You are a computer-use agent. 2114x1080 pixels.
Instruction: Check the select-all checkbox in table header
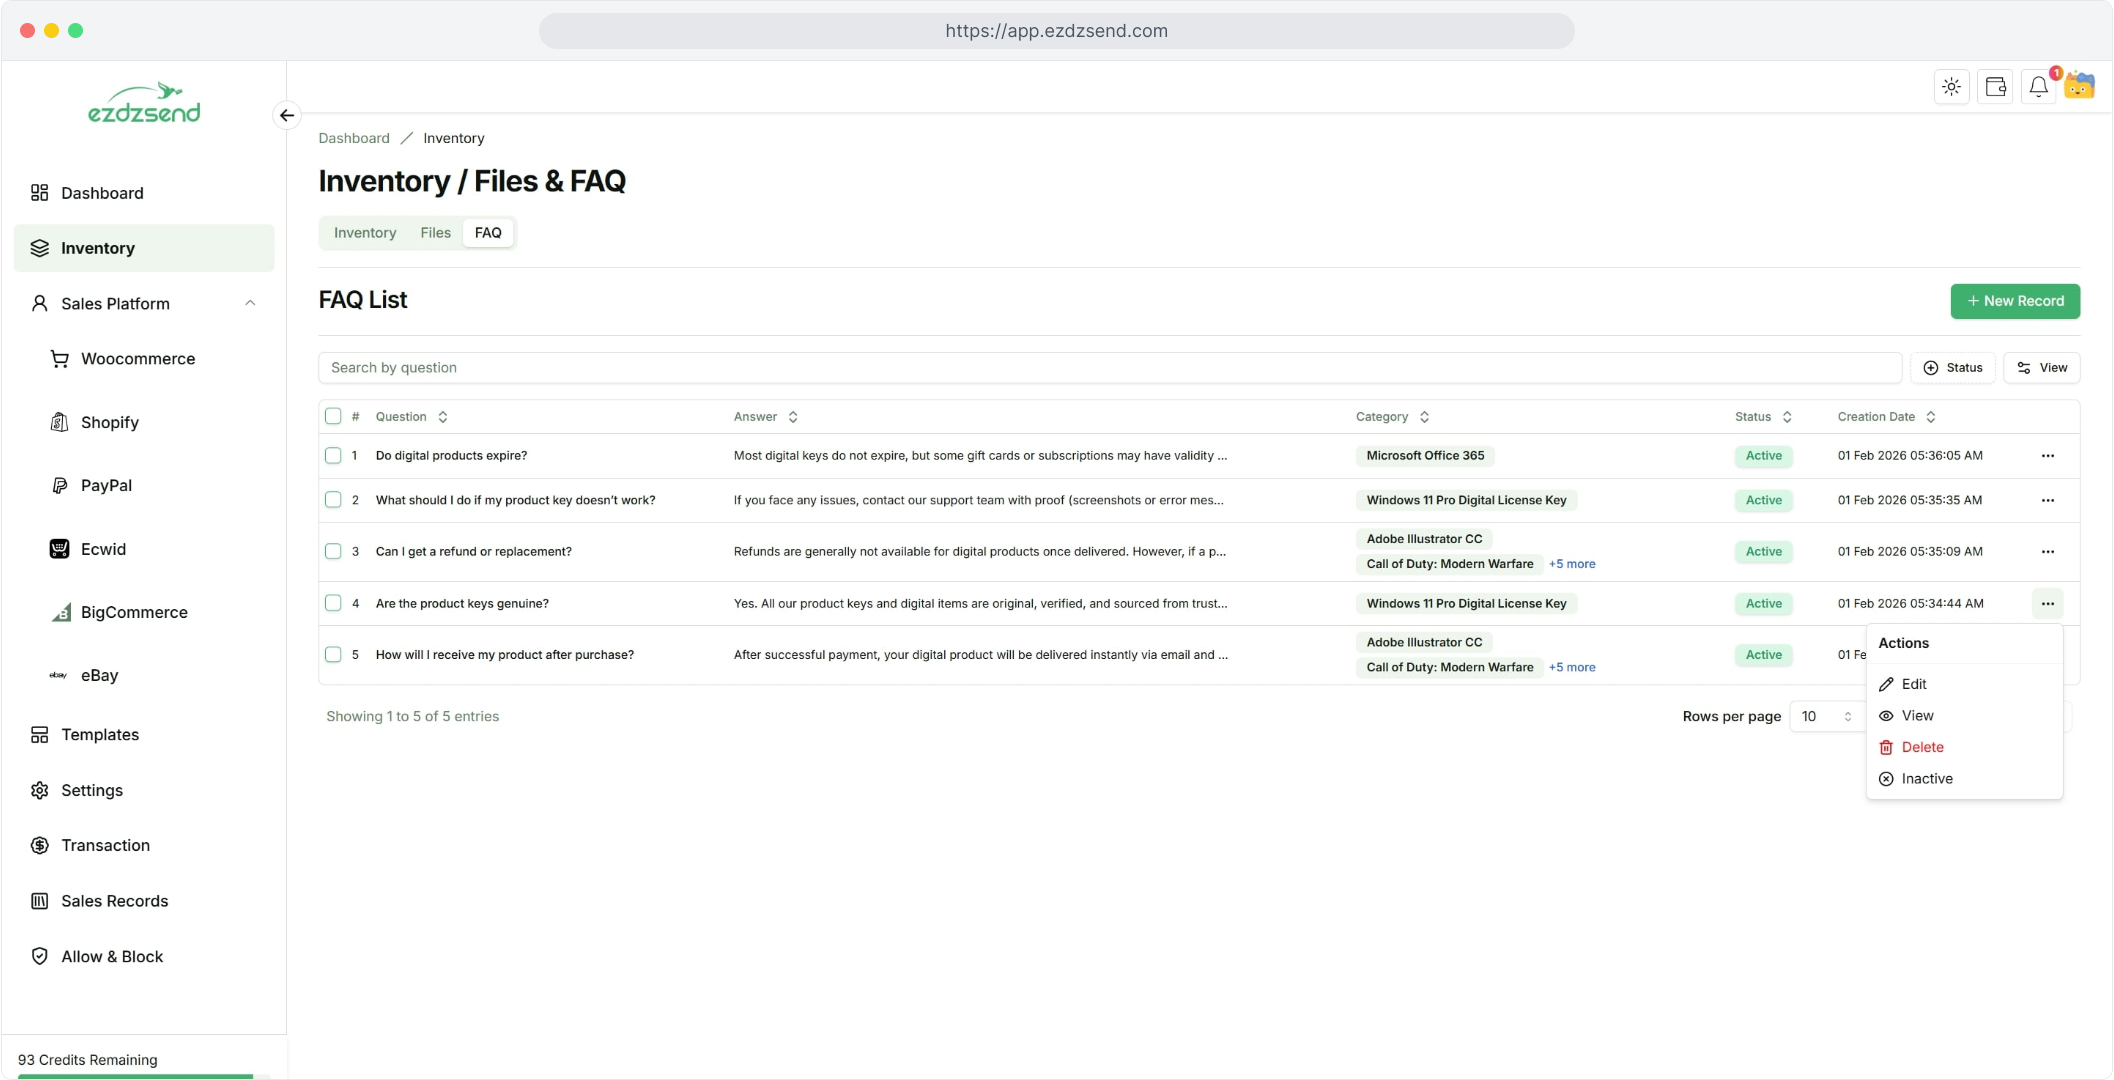[333, 417]
